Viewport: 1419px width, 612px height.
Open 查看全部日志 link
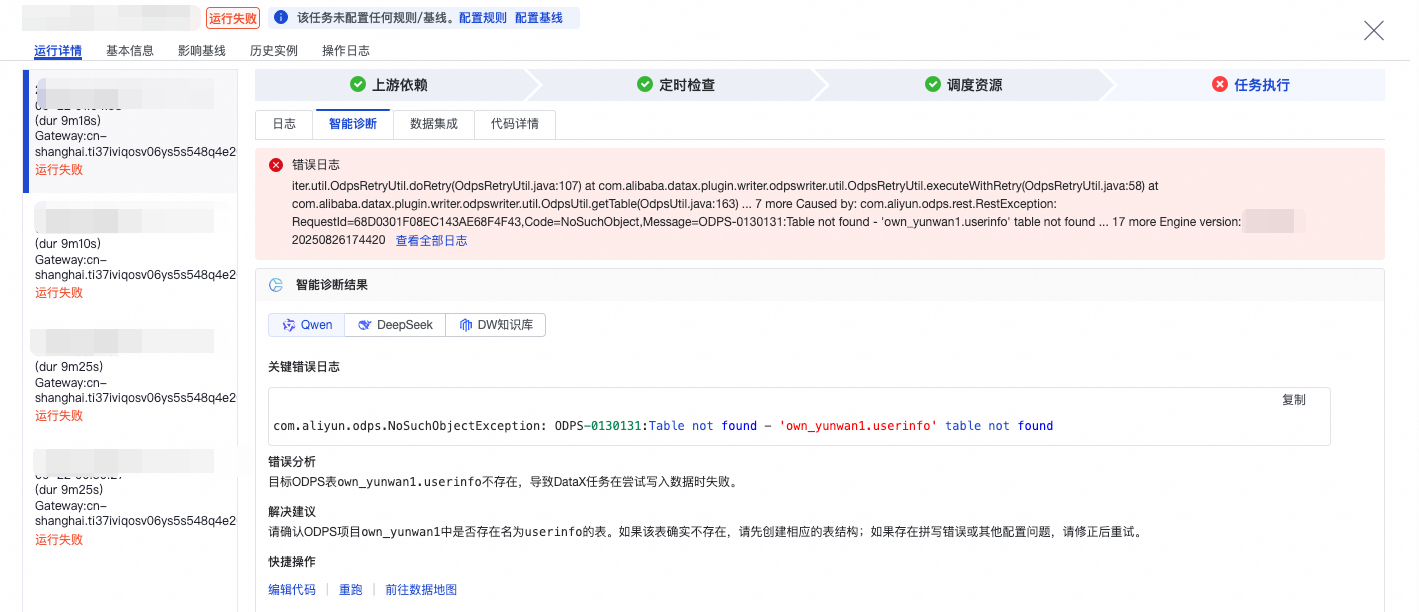(432, 241)
